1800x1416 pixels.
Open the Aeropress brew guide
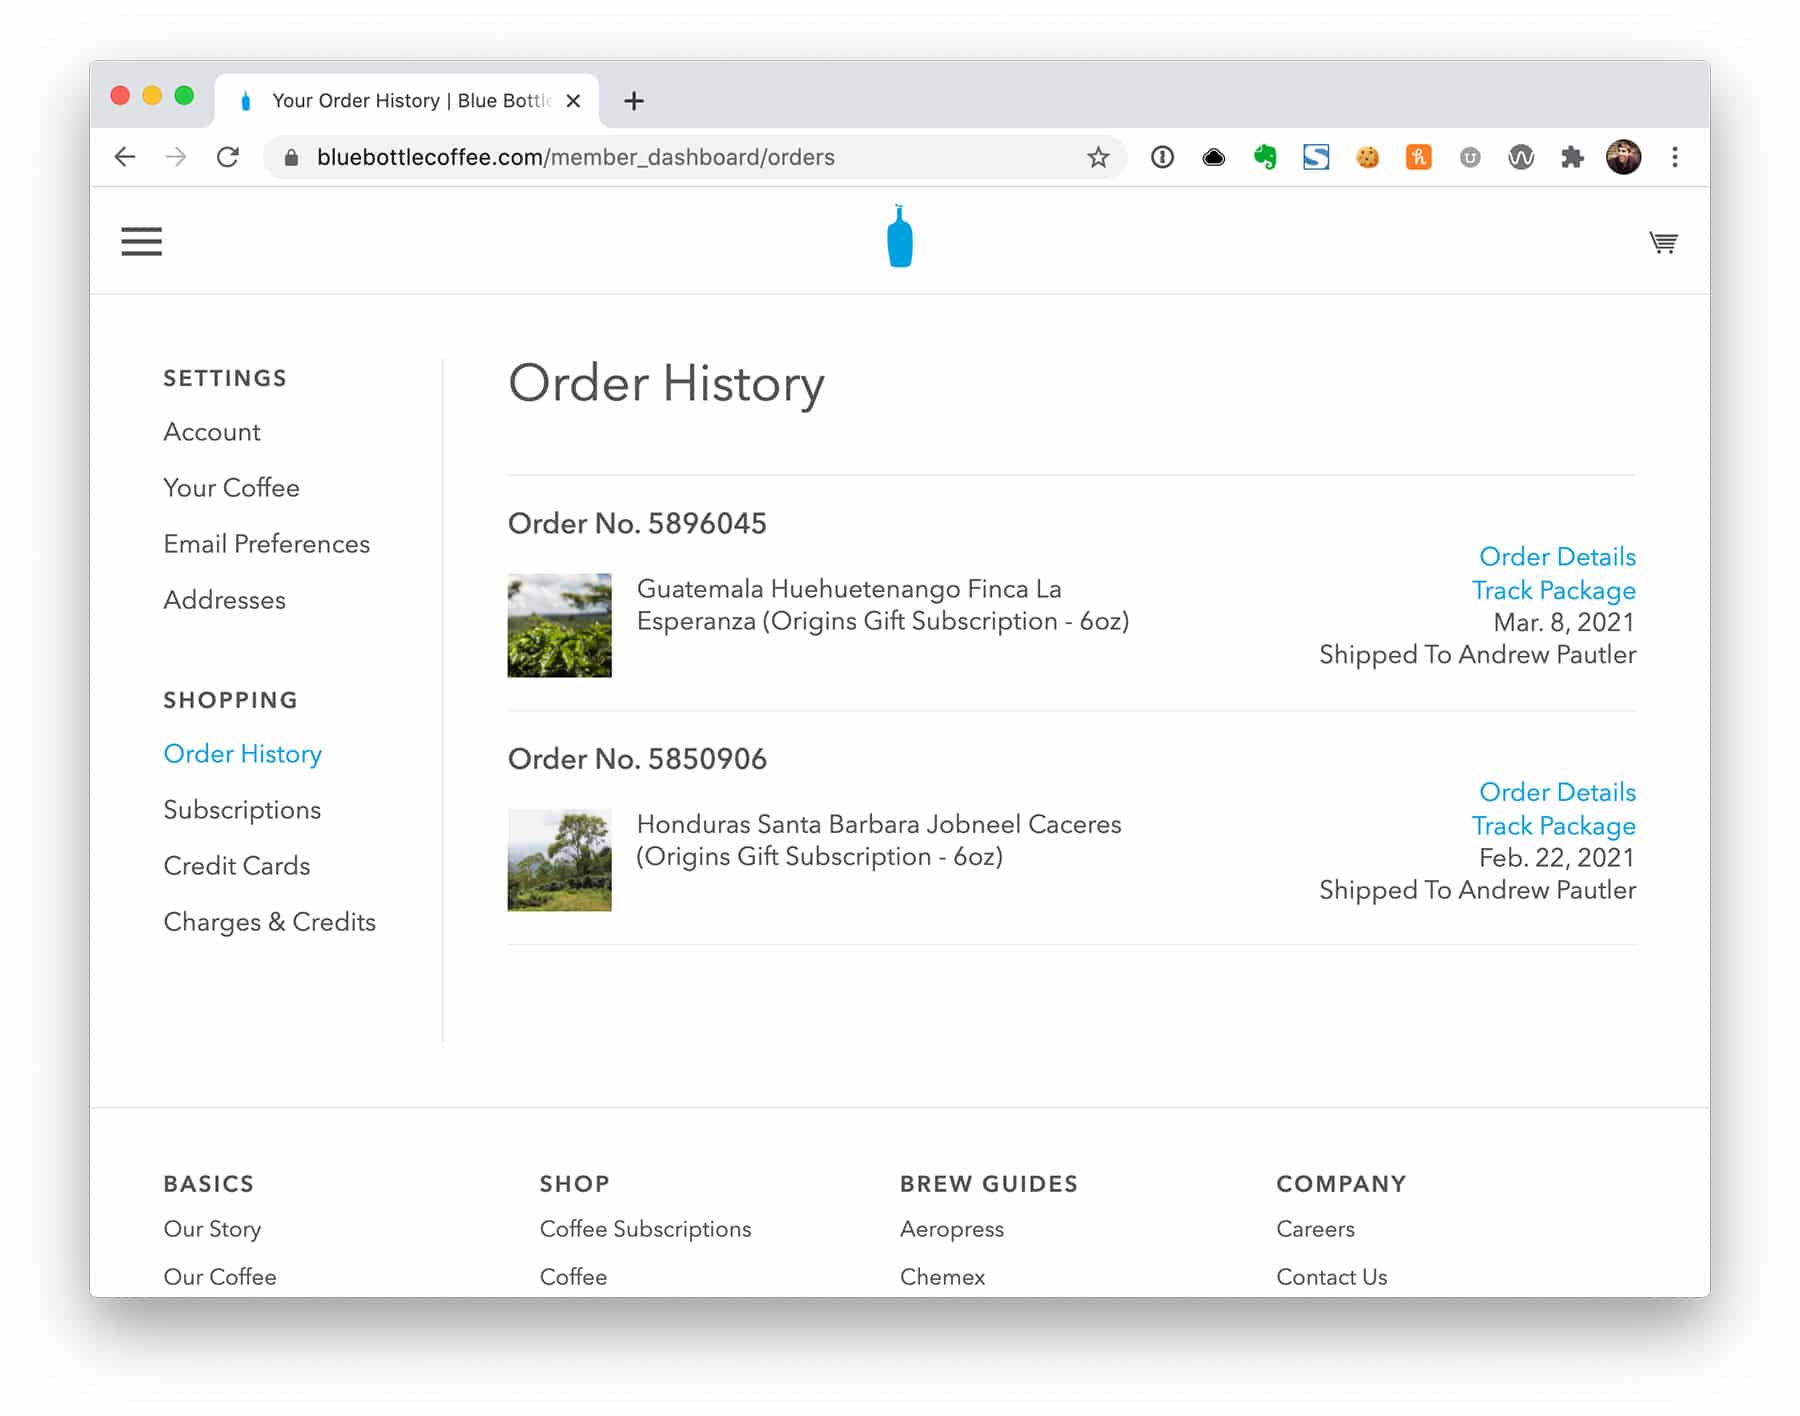pos(952,1229)
